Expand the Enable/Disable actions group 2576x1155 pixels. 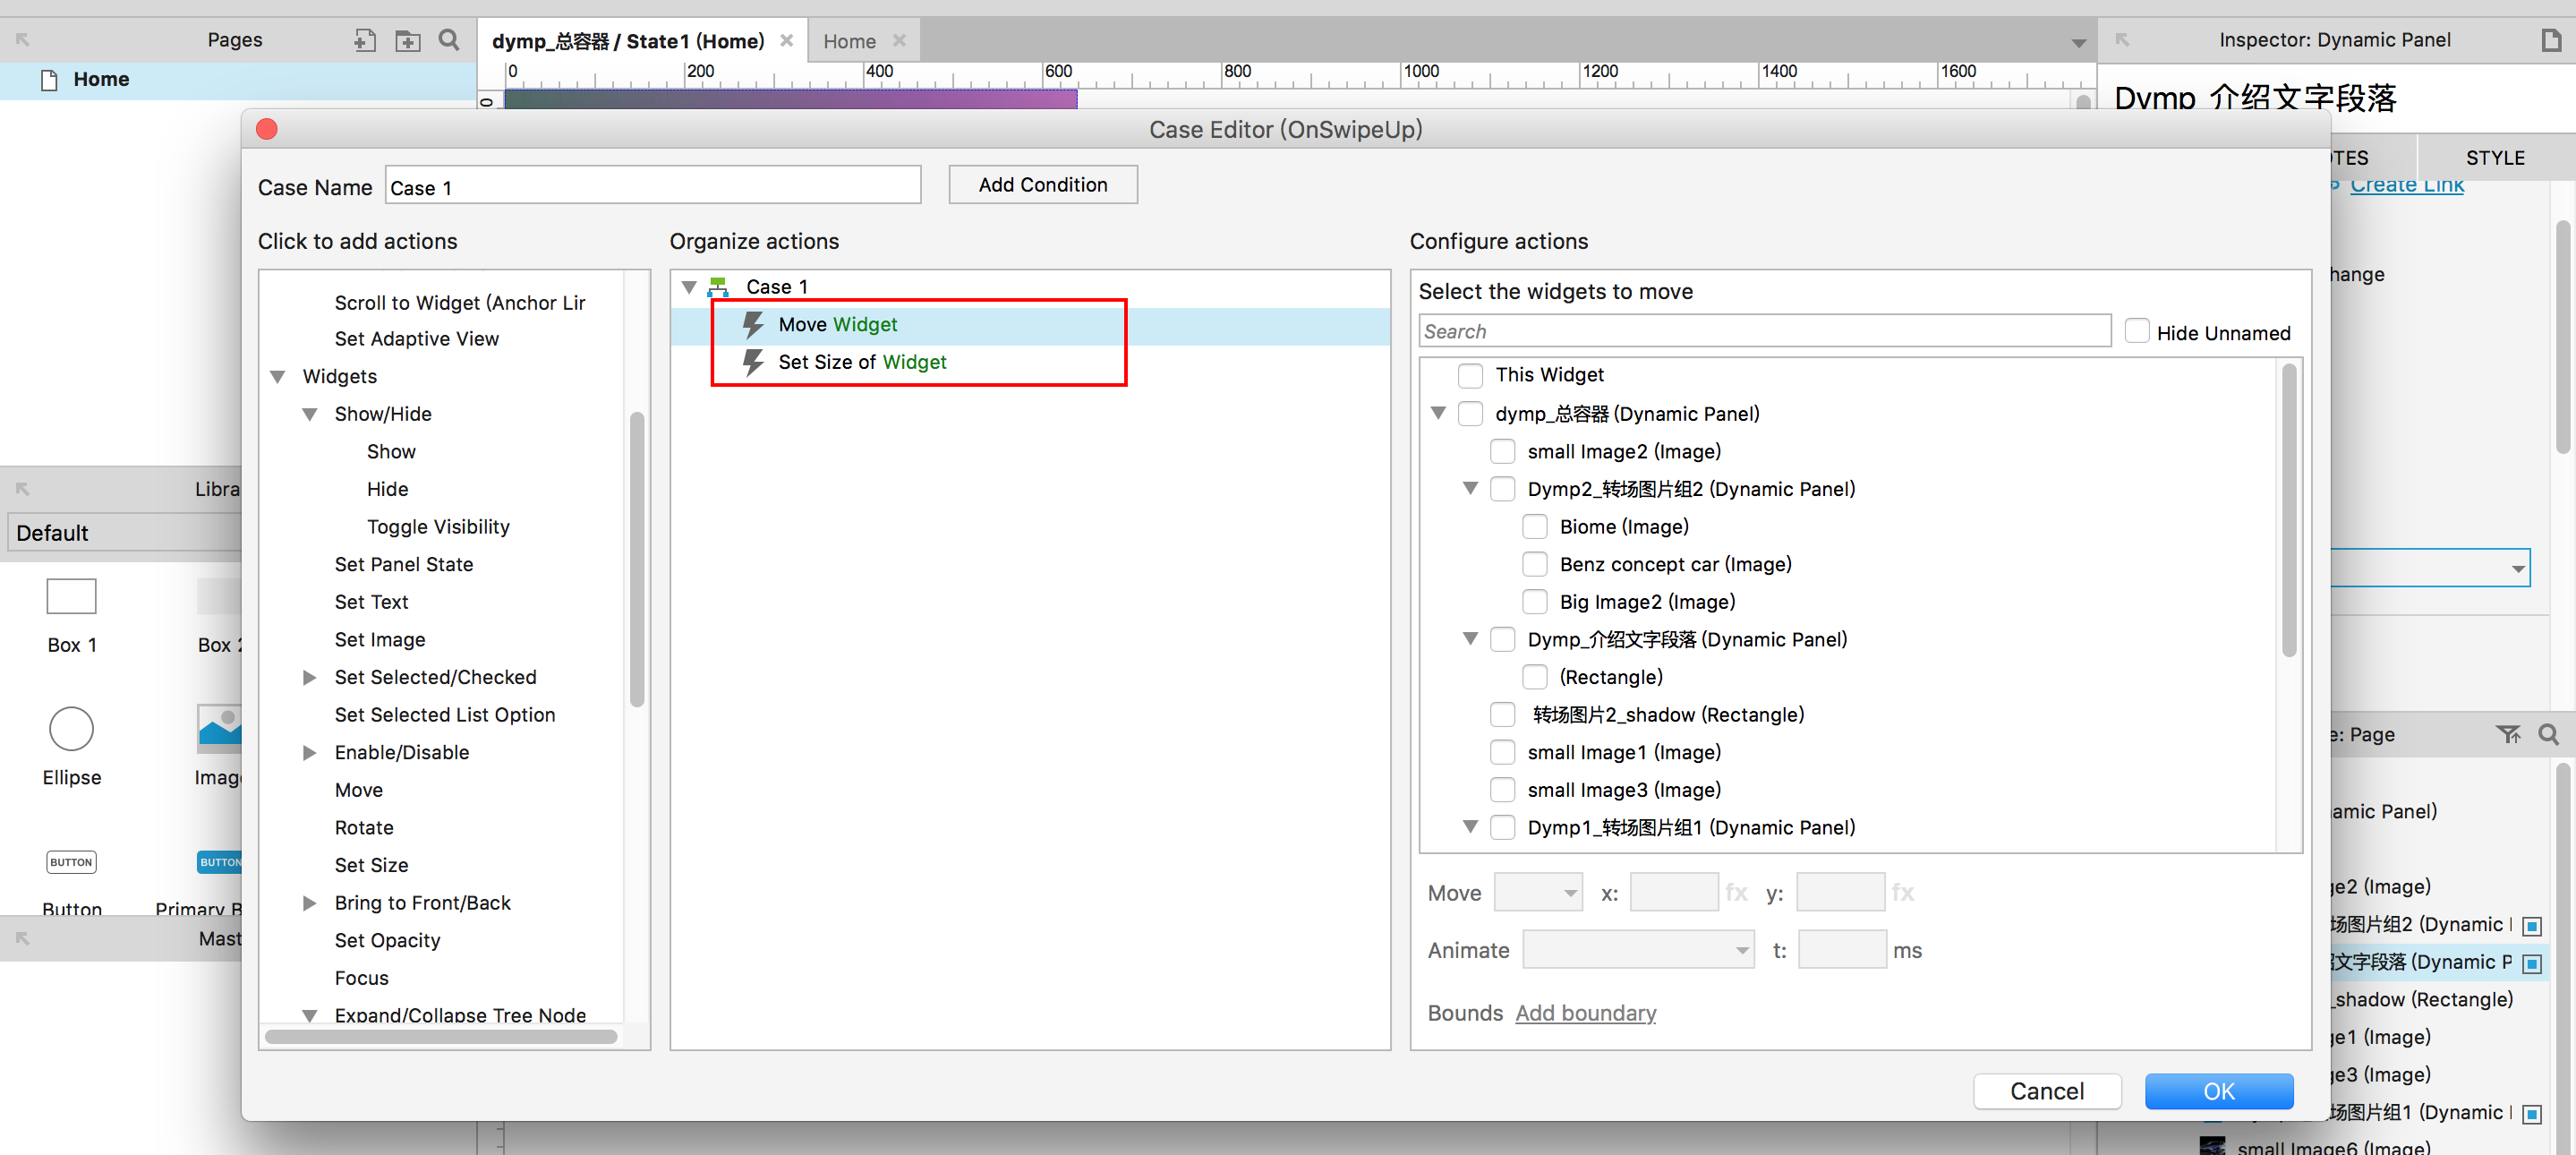point(310,753)
